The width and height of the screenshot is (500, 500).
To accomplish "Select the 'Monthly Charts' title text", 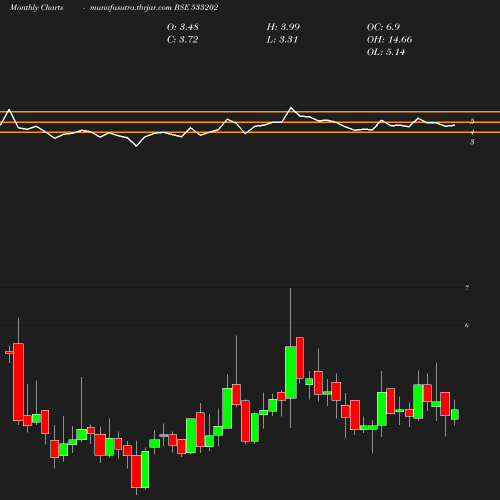I will coord(36,8).
